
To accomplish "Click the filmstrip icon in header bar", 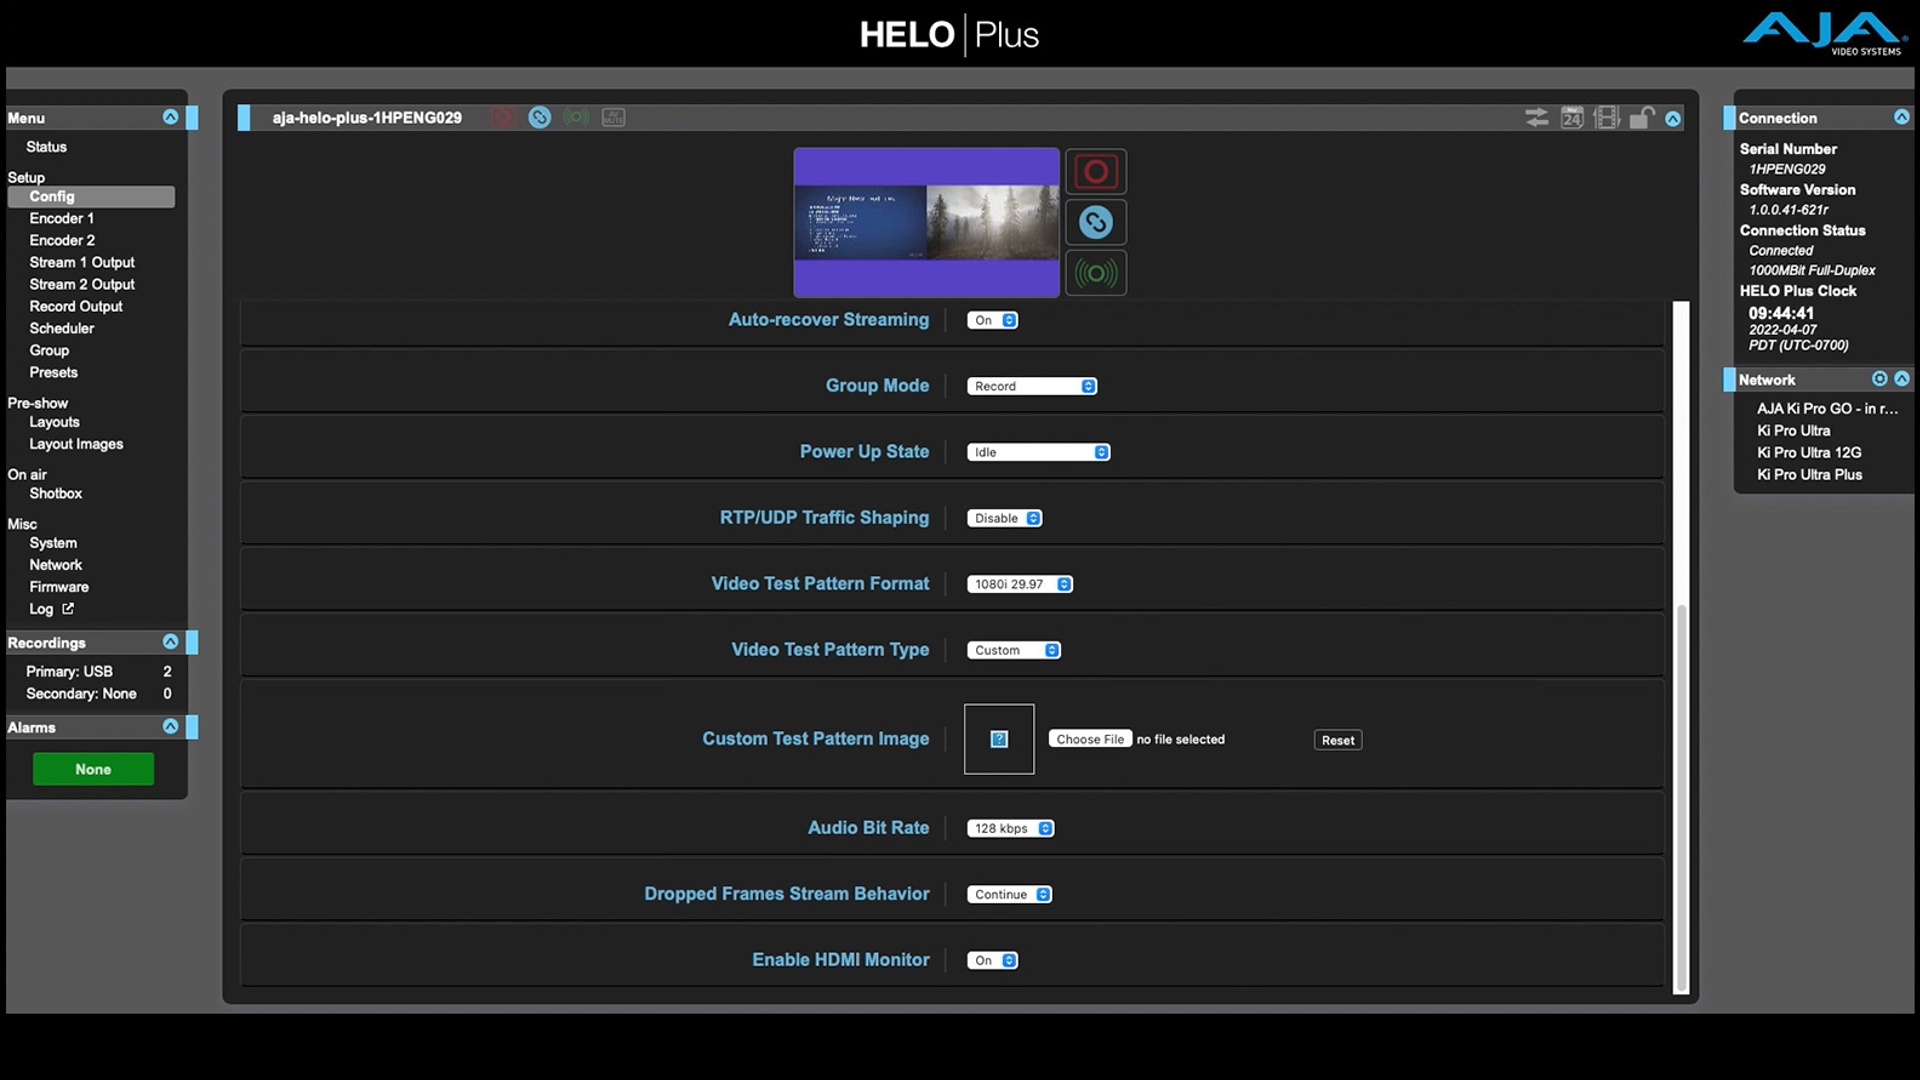I will pos(1606,118).
